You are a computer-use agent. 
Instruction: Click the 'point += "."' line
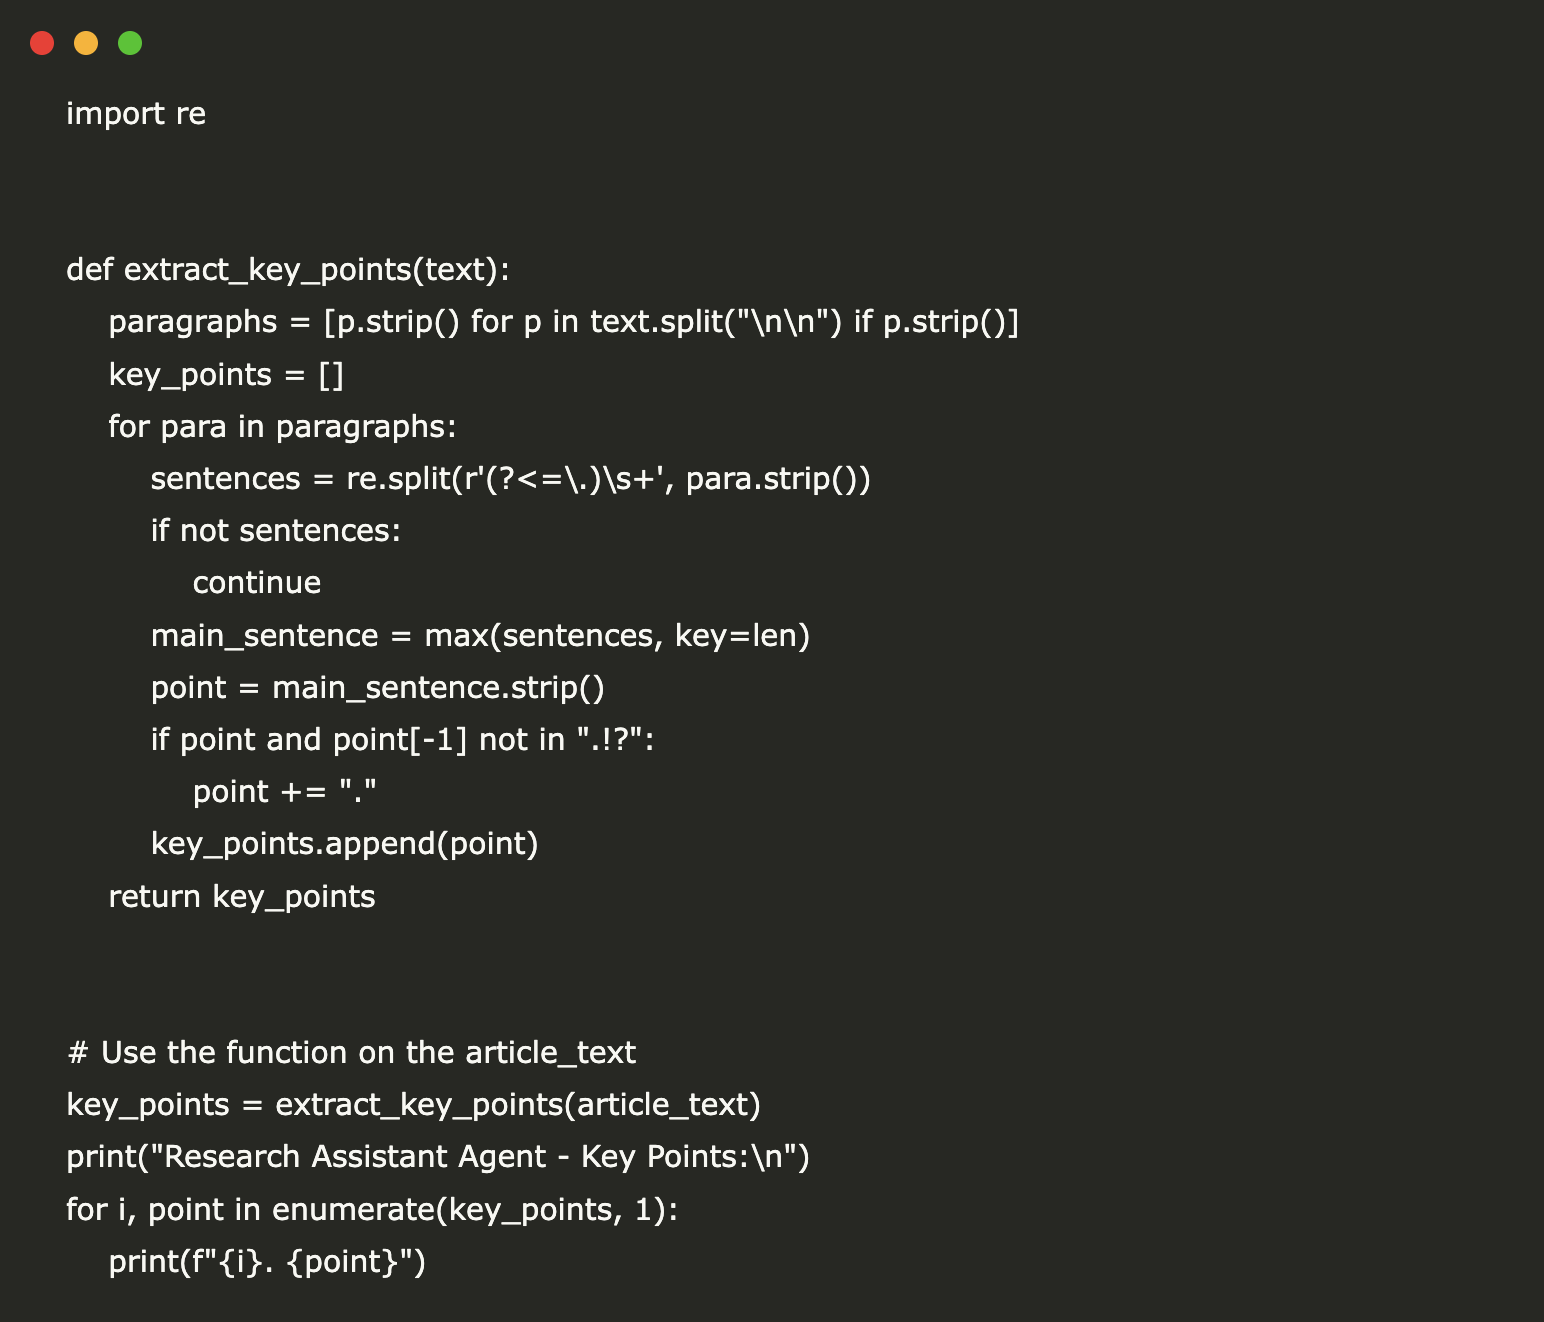284,792
